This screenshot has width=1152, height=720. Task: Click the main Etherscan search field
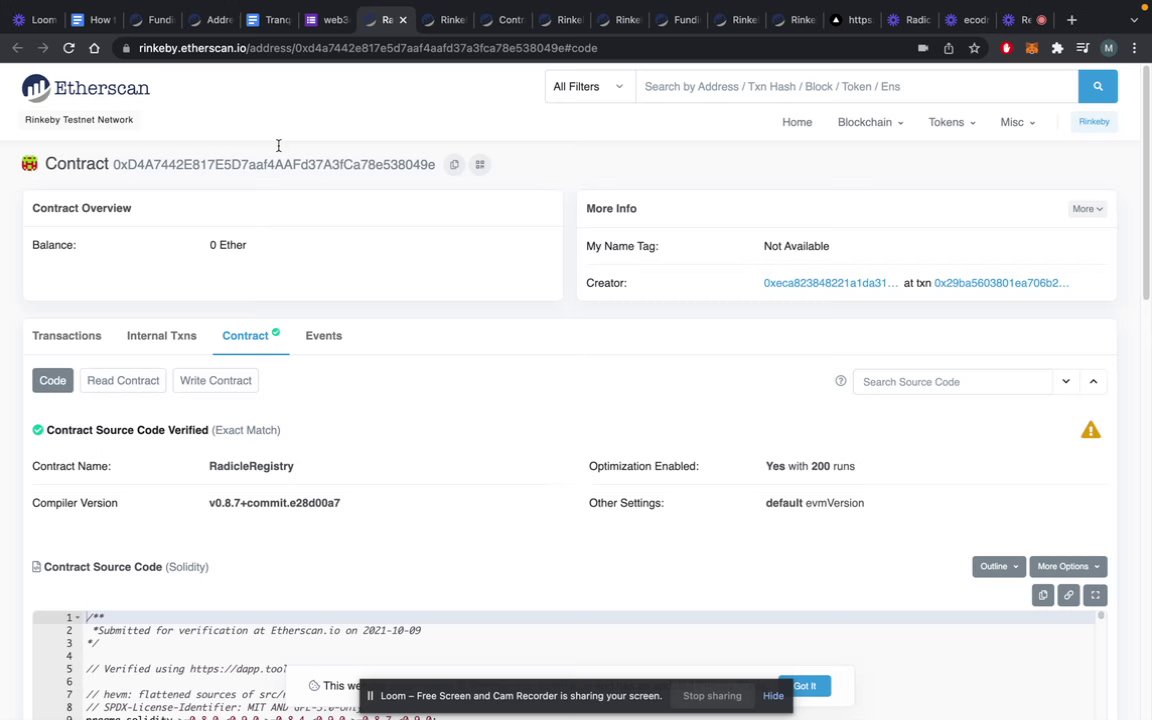pos(857,87)
